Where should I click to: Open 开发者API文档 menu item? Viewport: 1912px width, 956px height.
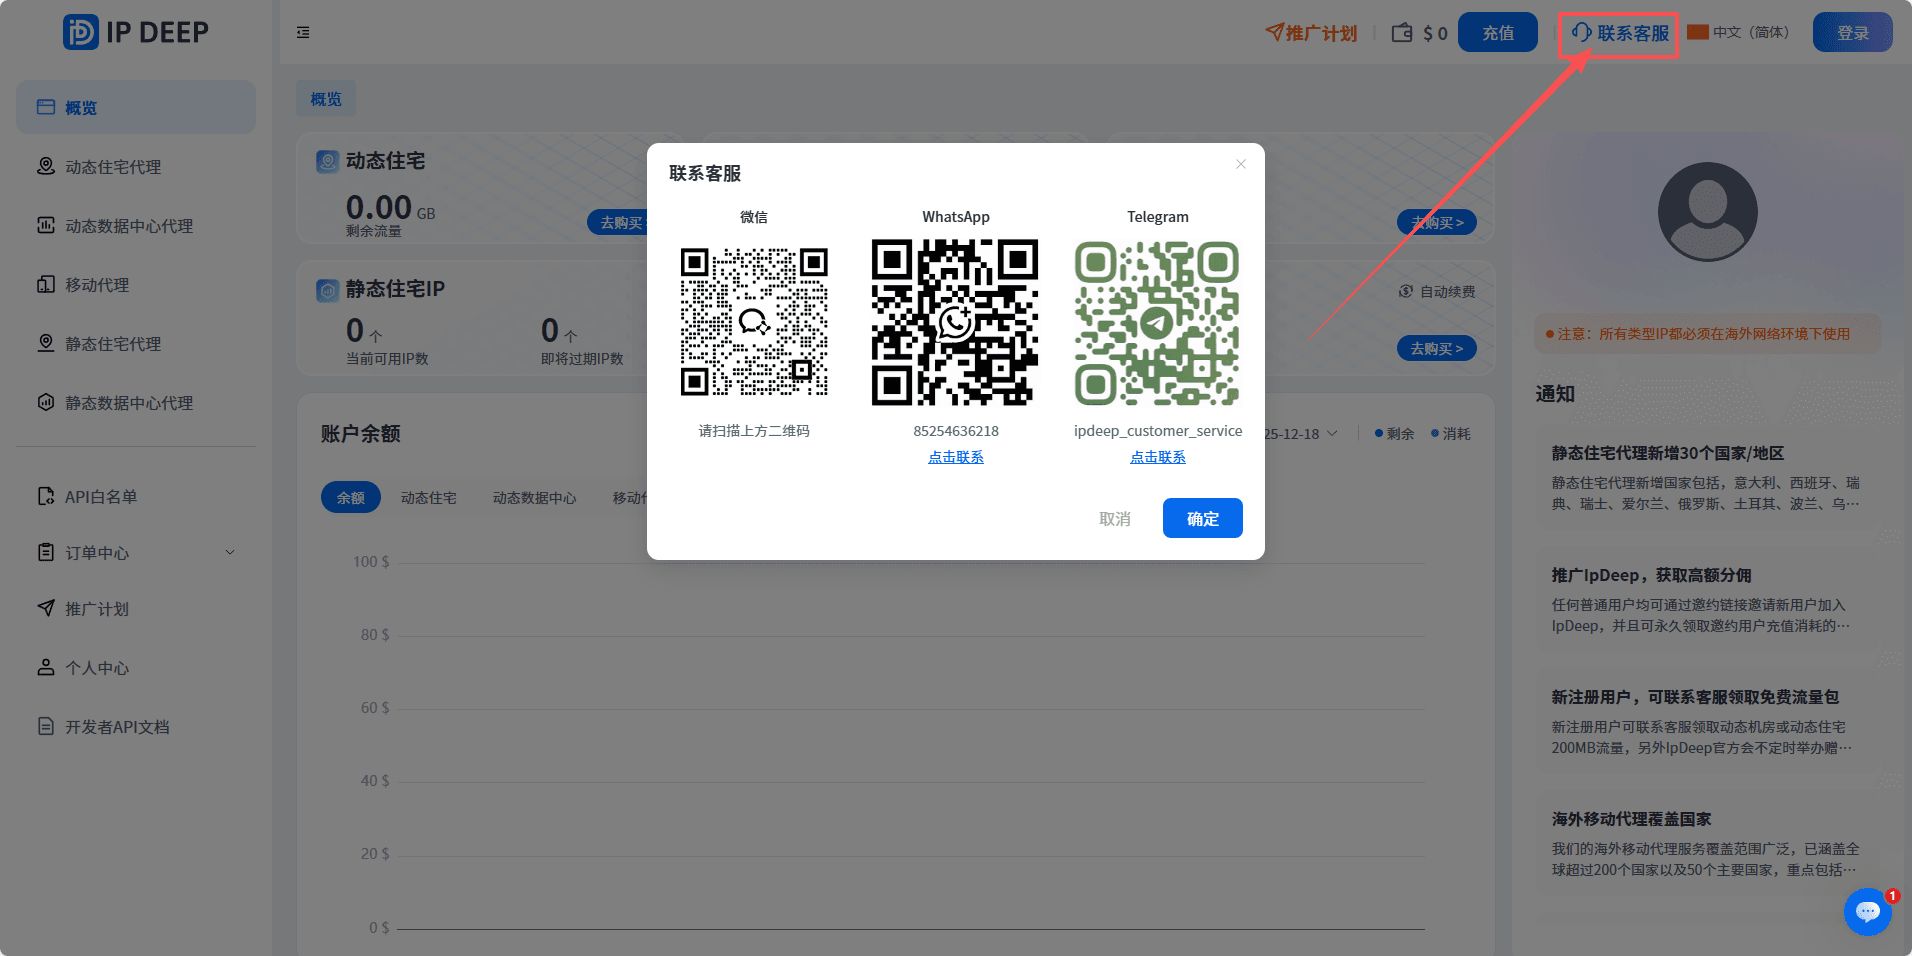136,726
